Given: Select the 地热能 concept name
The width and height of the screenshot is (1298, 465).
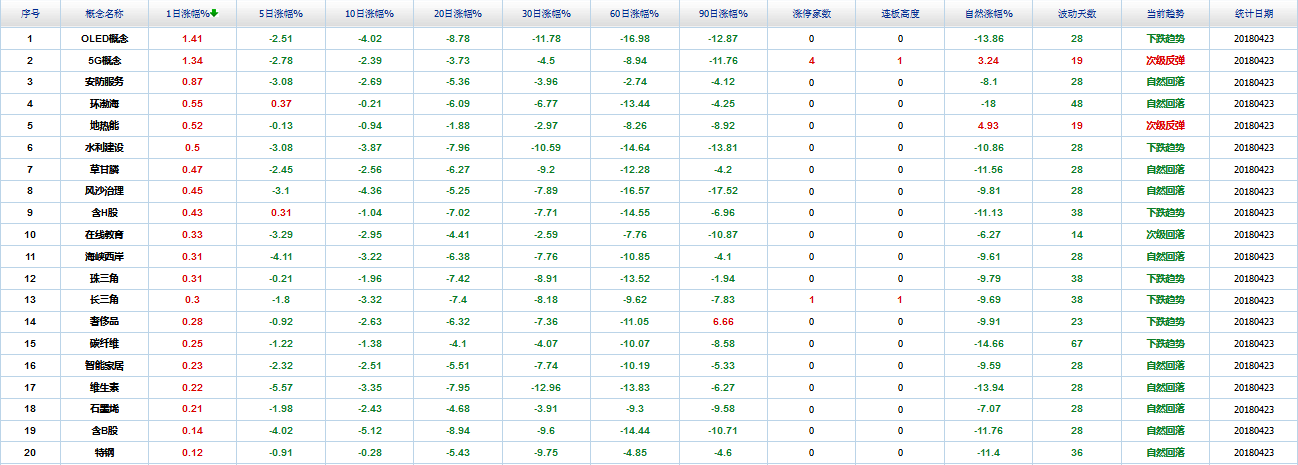Looking at the screenshot, I should pyautogui.click(x=105, y=125).
